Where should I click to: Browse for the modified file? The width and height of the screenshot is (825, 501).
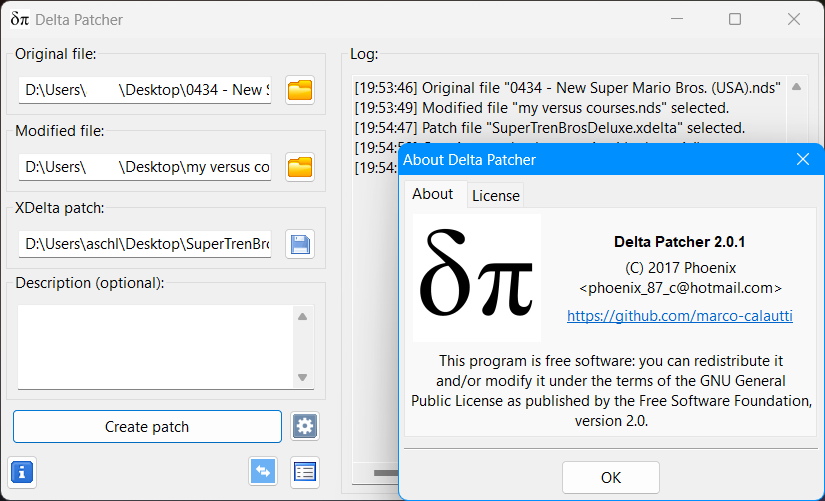click(x=300, y=167)
